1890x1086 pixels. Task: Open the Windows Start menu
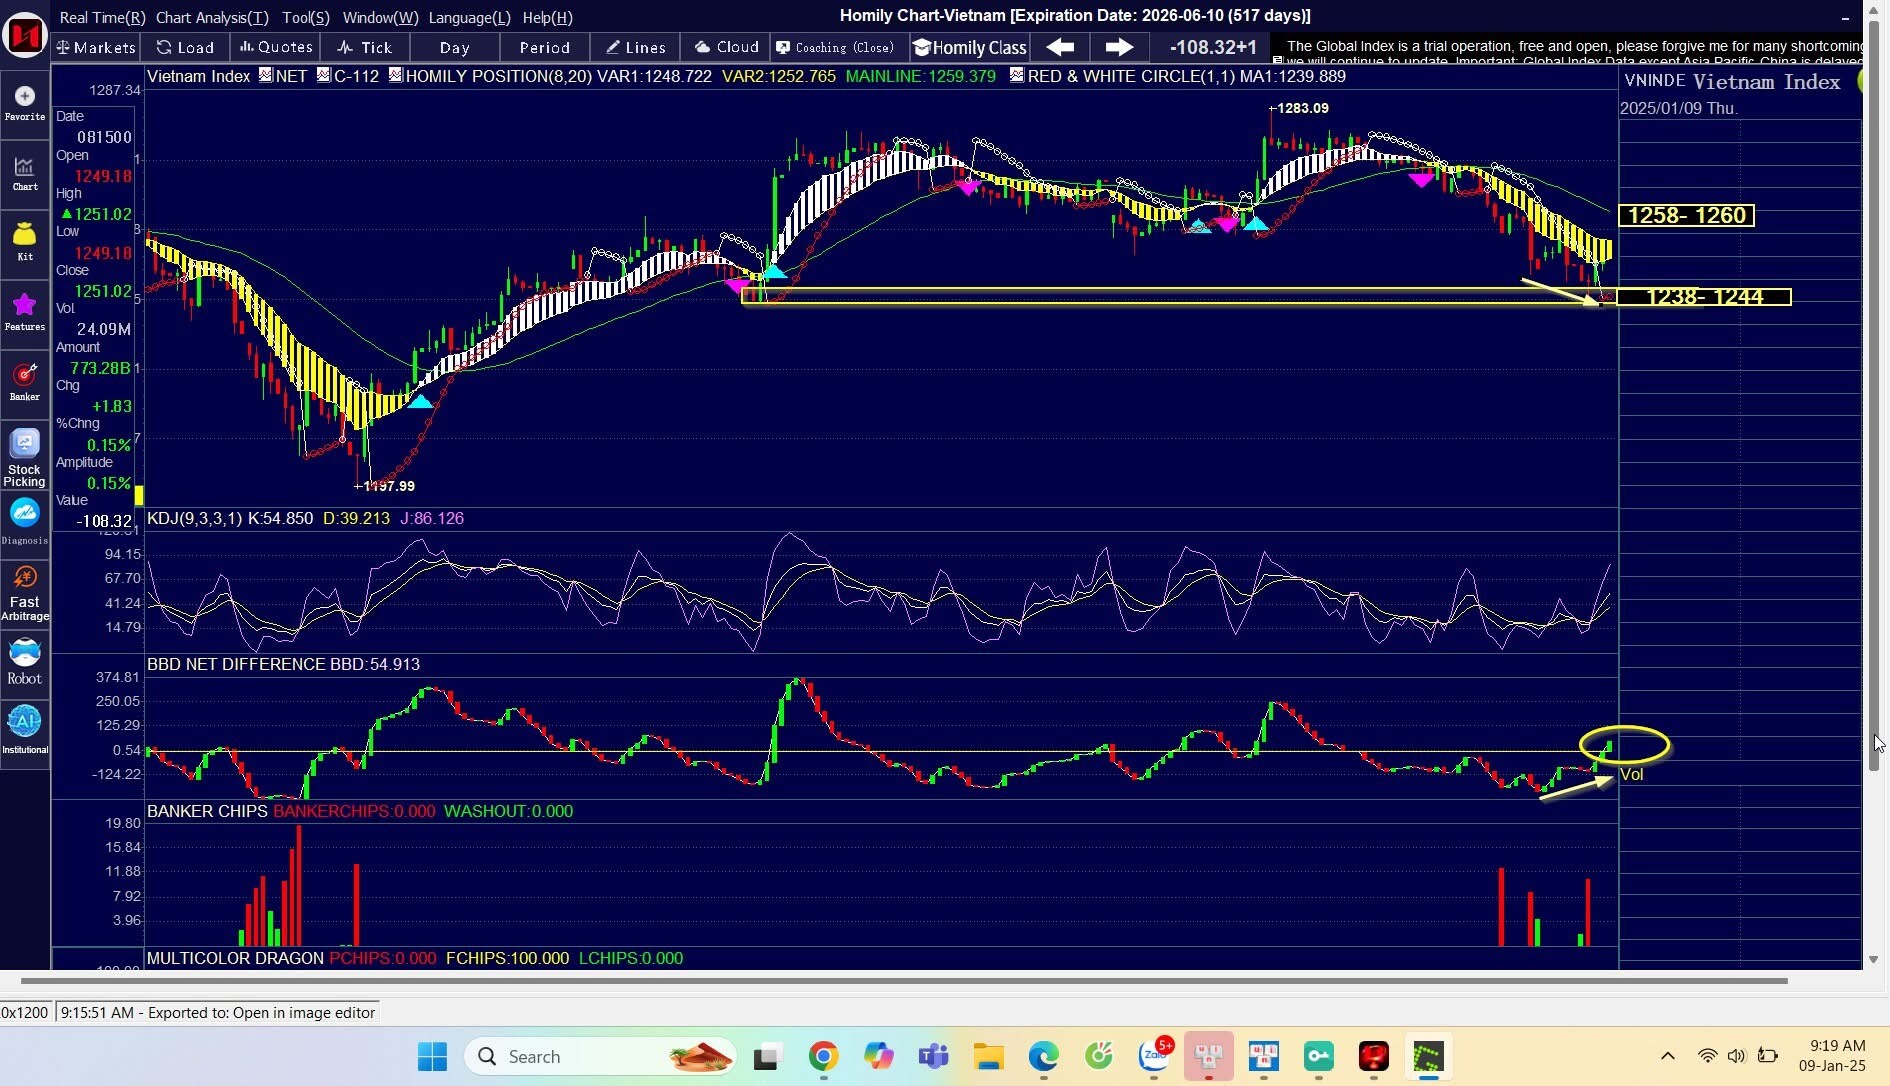tap(432, 1057)
